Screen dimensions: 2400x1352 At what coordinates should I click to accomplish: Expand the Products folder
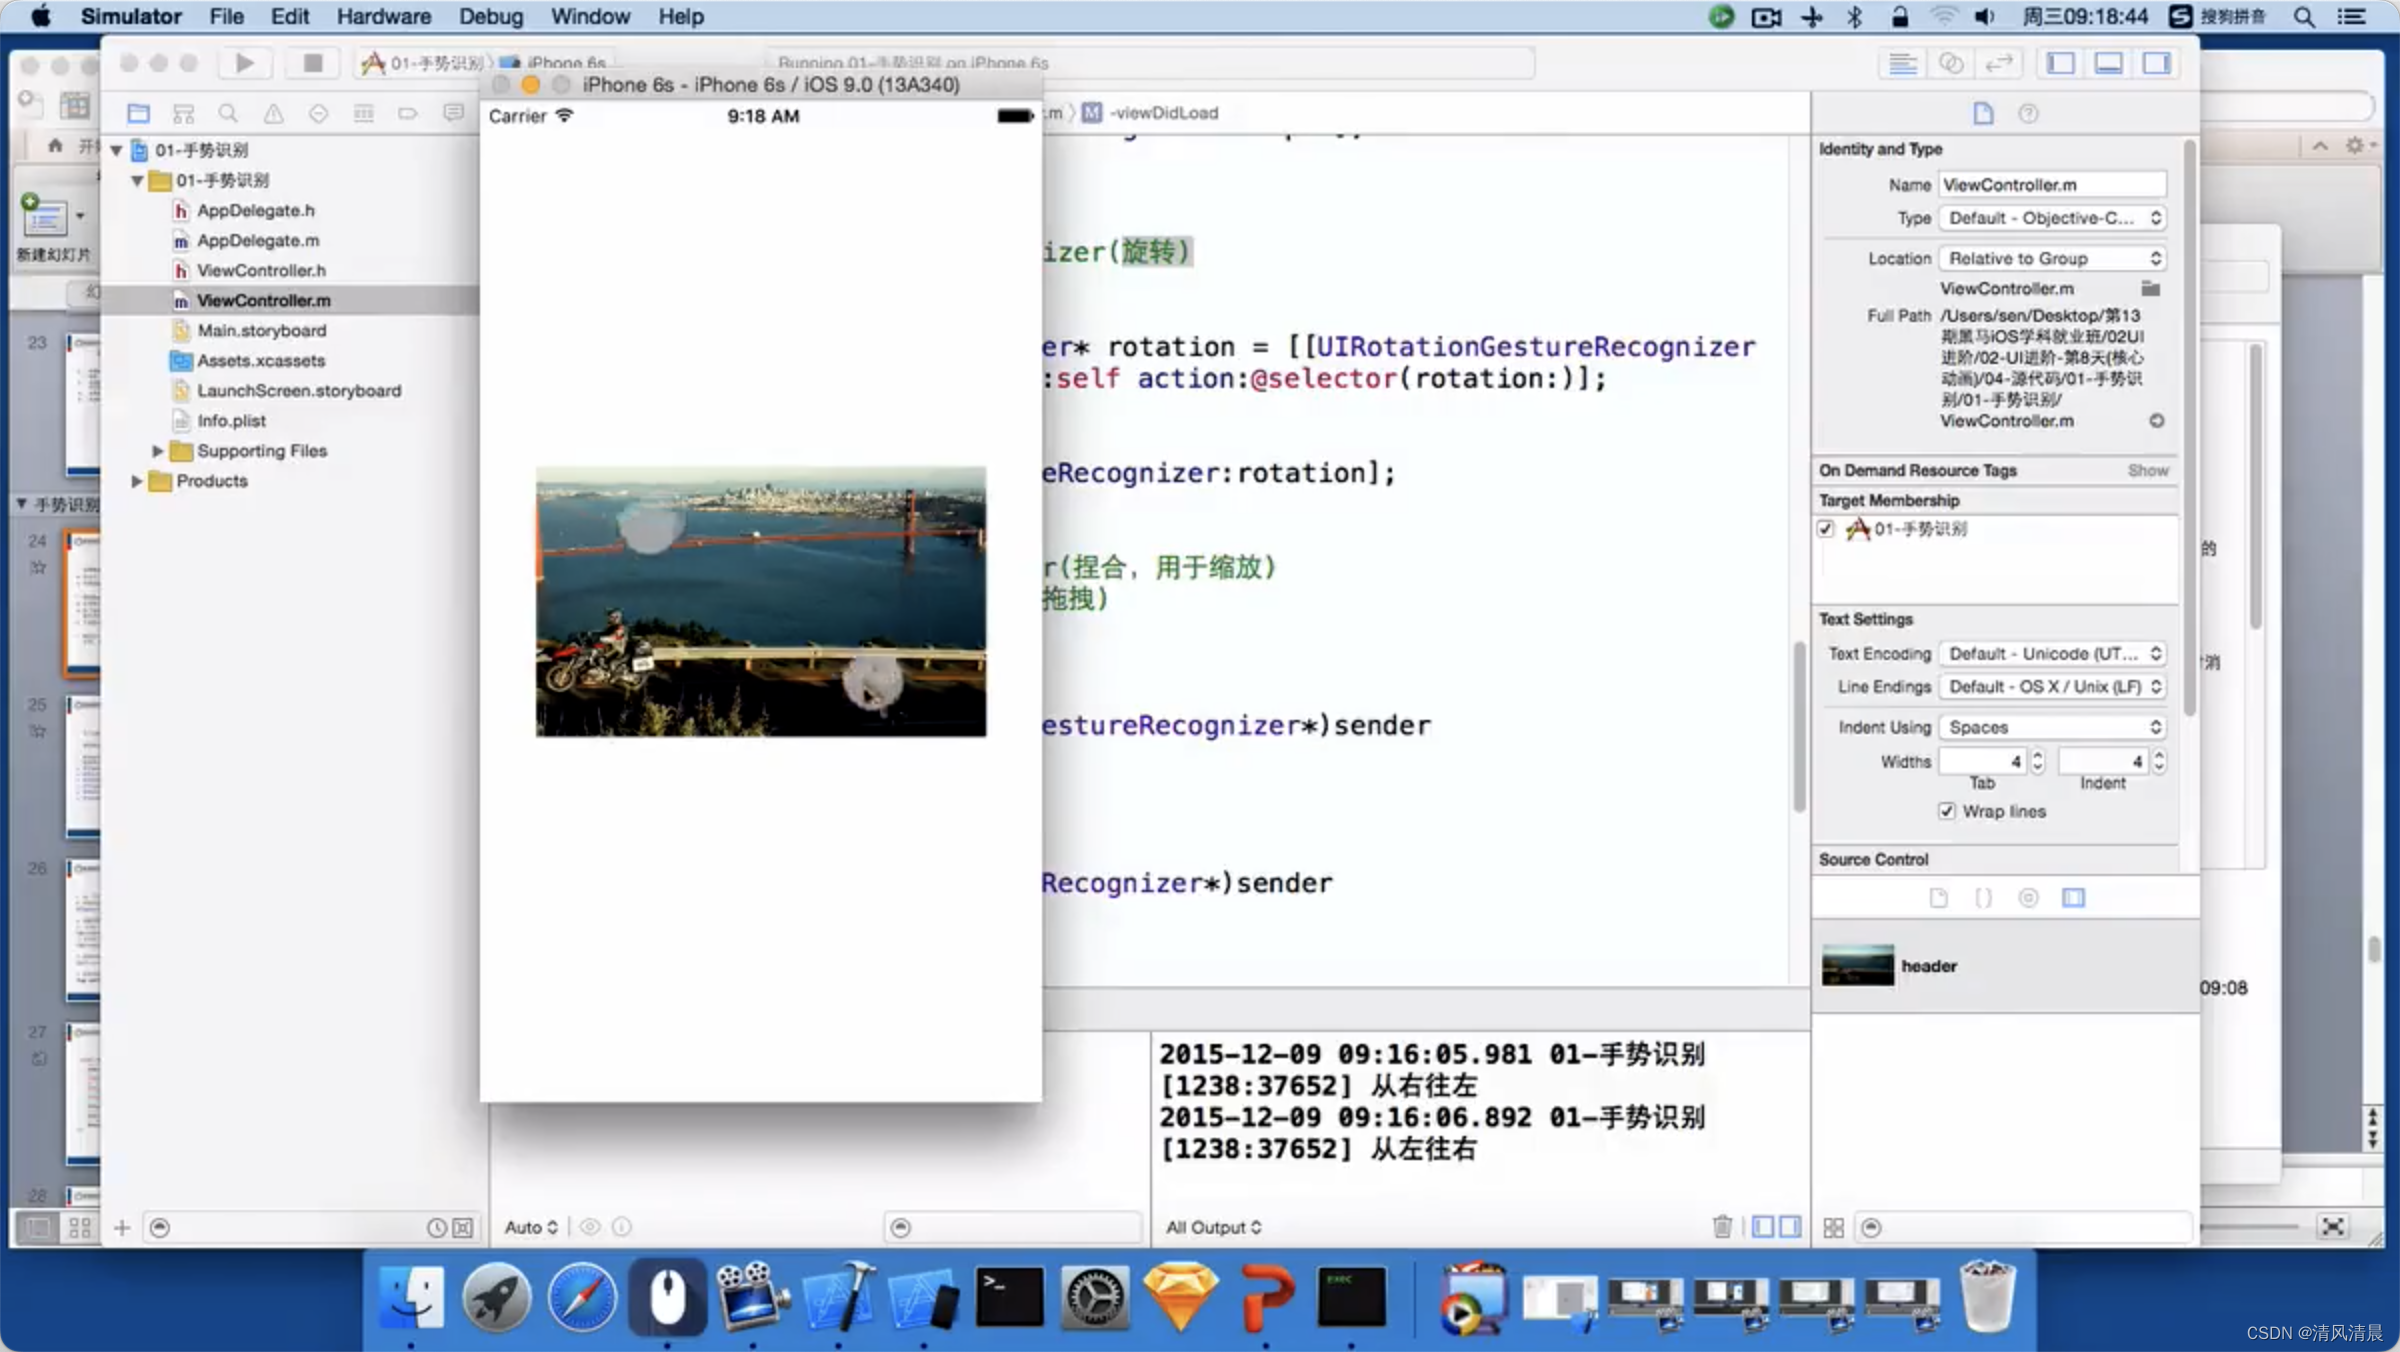point(137,481)
